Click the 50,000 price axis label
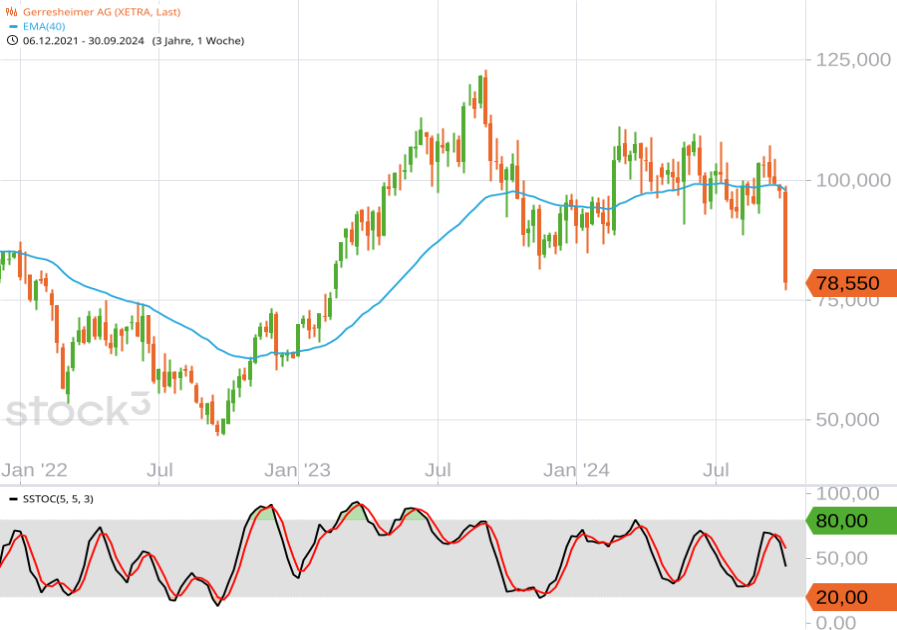 847,419
